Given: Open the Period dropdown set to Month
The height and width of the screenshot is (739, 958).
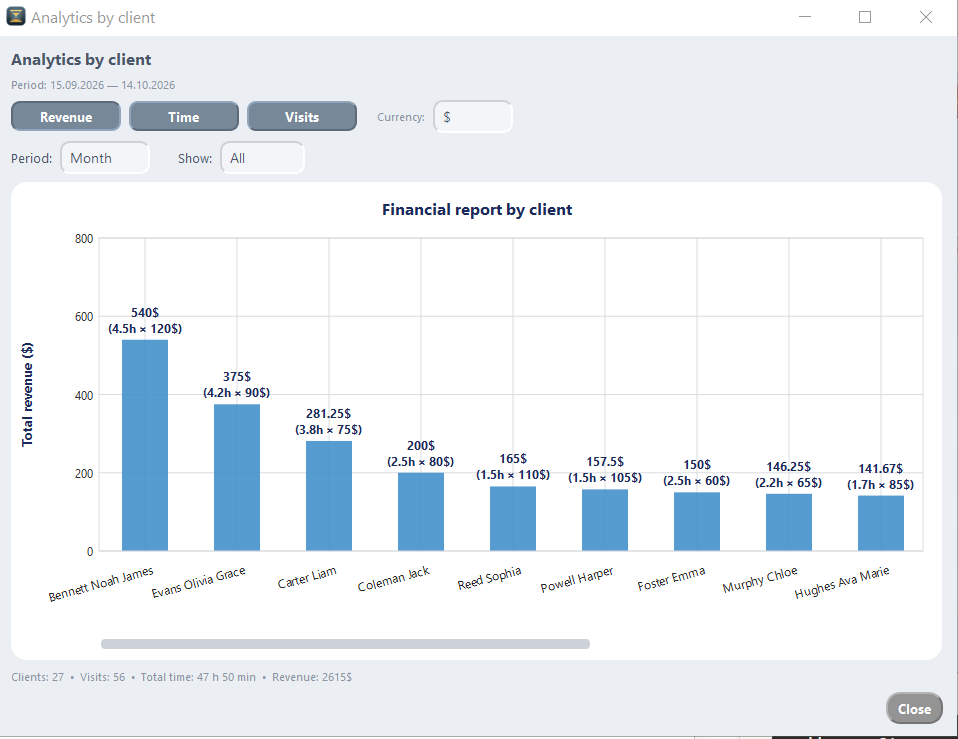Looking at the screenshot, I should pyautogui.click(x=105, y=158).
